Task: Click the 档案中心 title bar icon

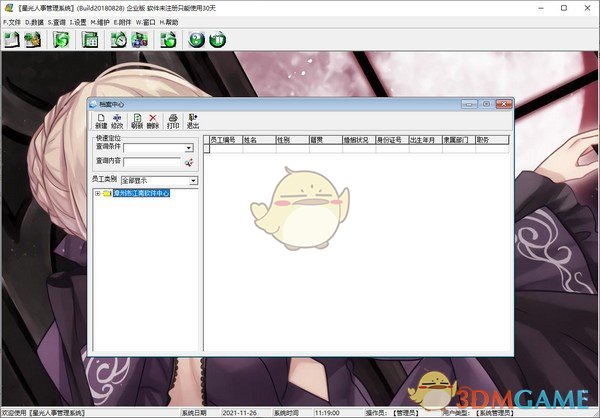Action: coord(93,104)
